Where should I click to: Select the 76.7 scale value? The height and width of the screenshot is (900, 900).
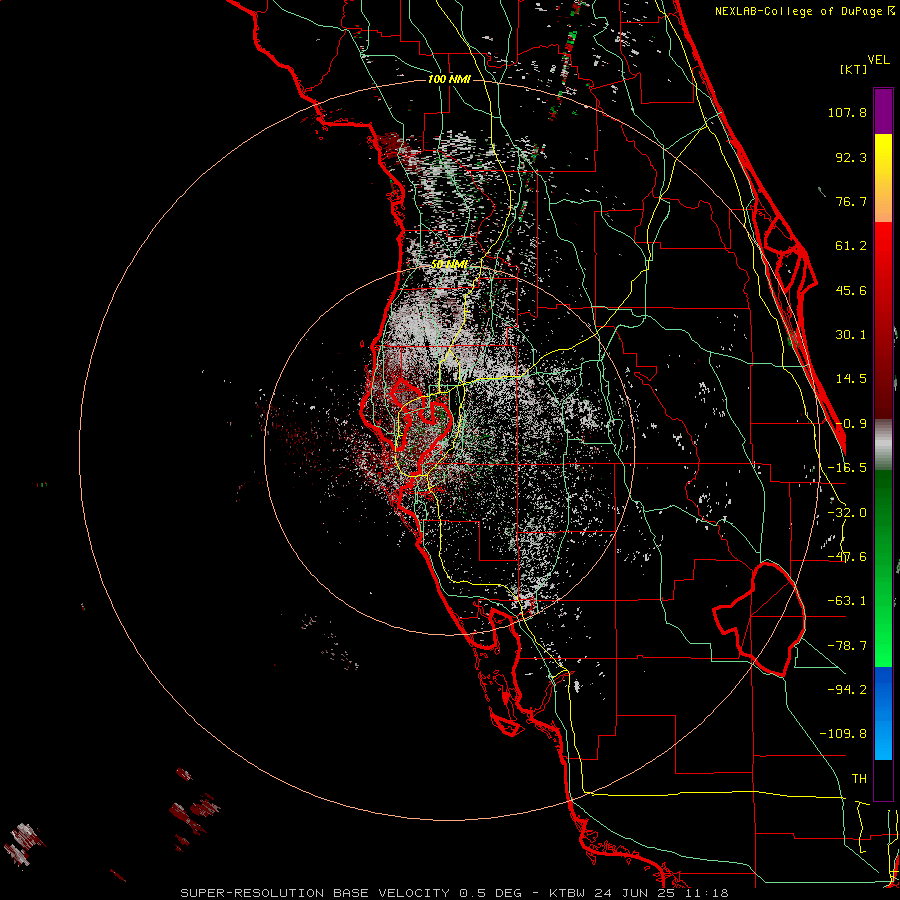pos(851,201)
